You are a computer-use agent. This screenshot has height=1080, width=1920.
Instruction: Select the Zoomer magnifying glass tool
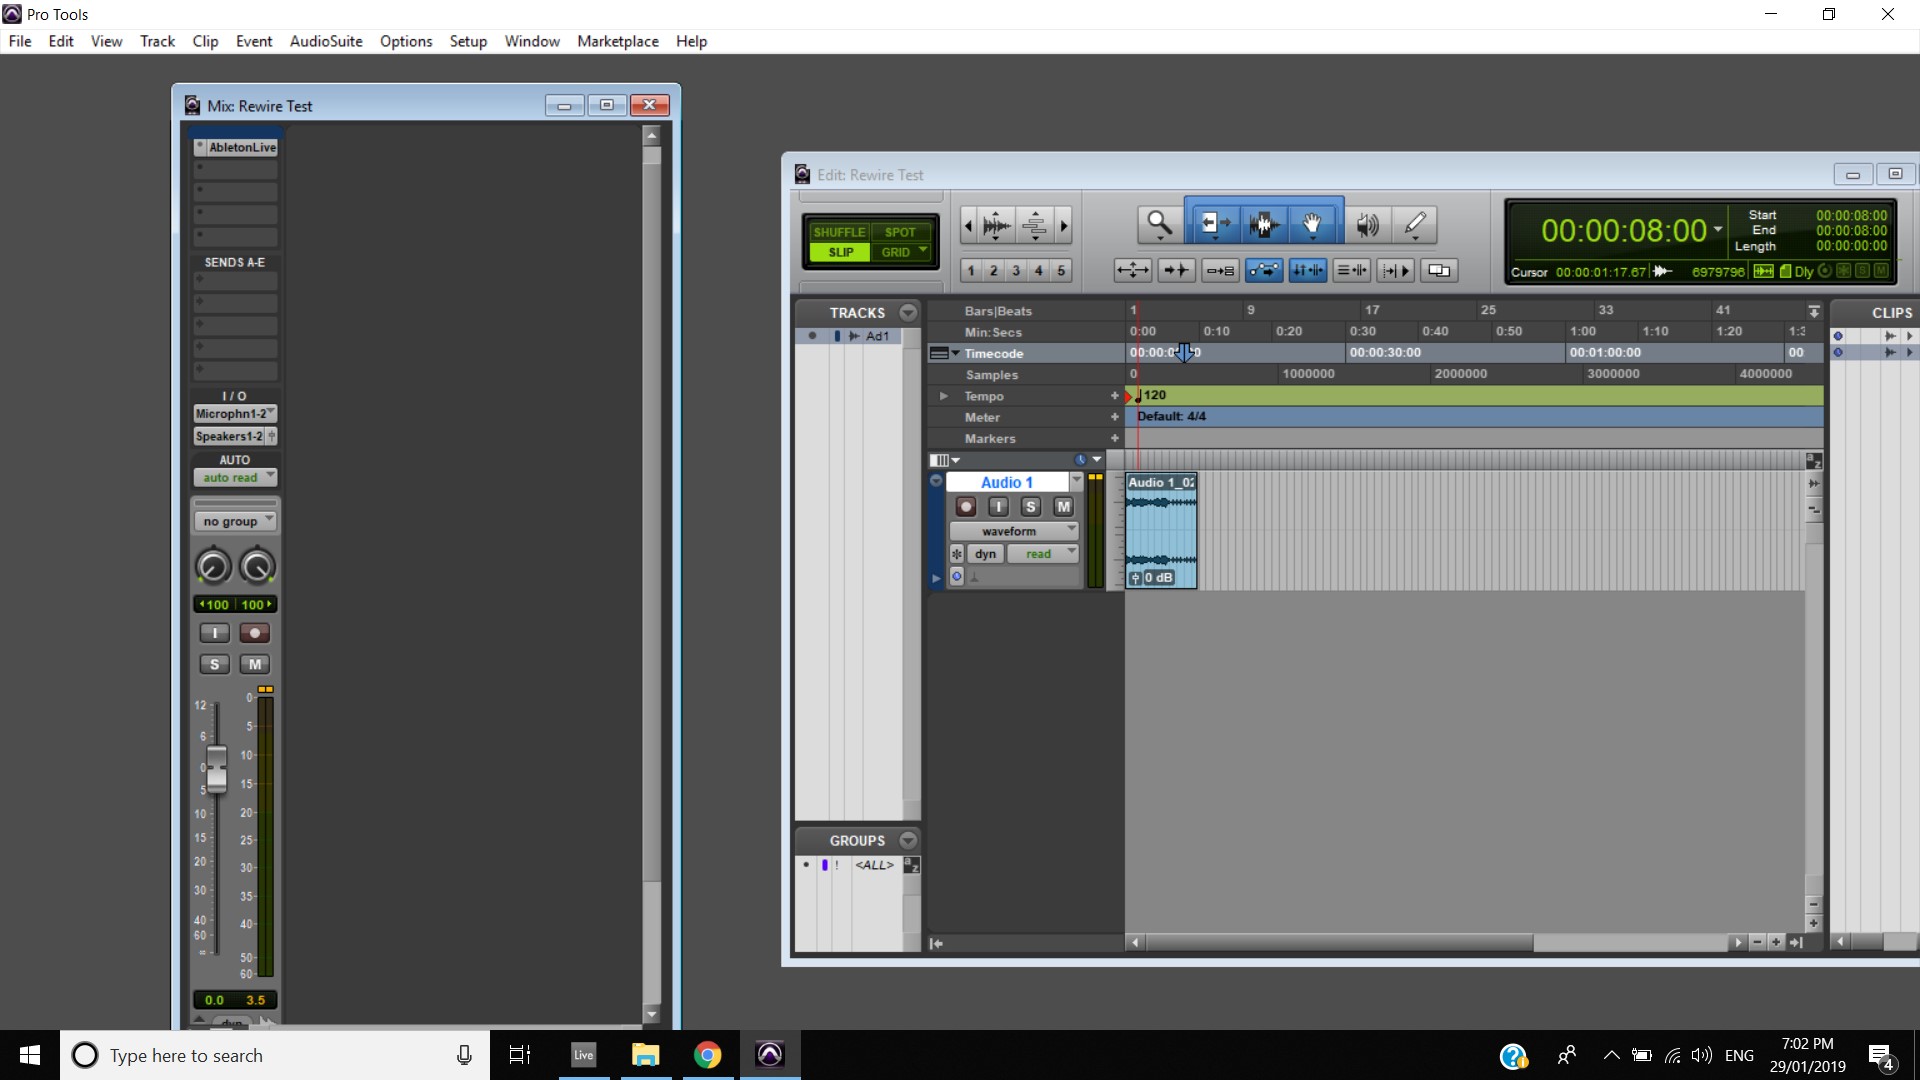tap(1158, 223)
